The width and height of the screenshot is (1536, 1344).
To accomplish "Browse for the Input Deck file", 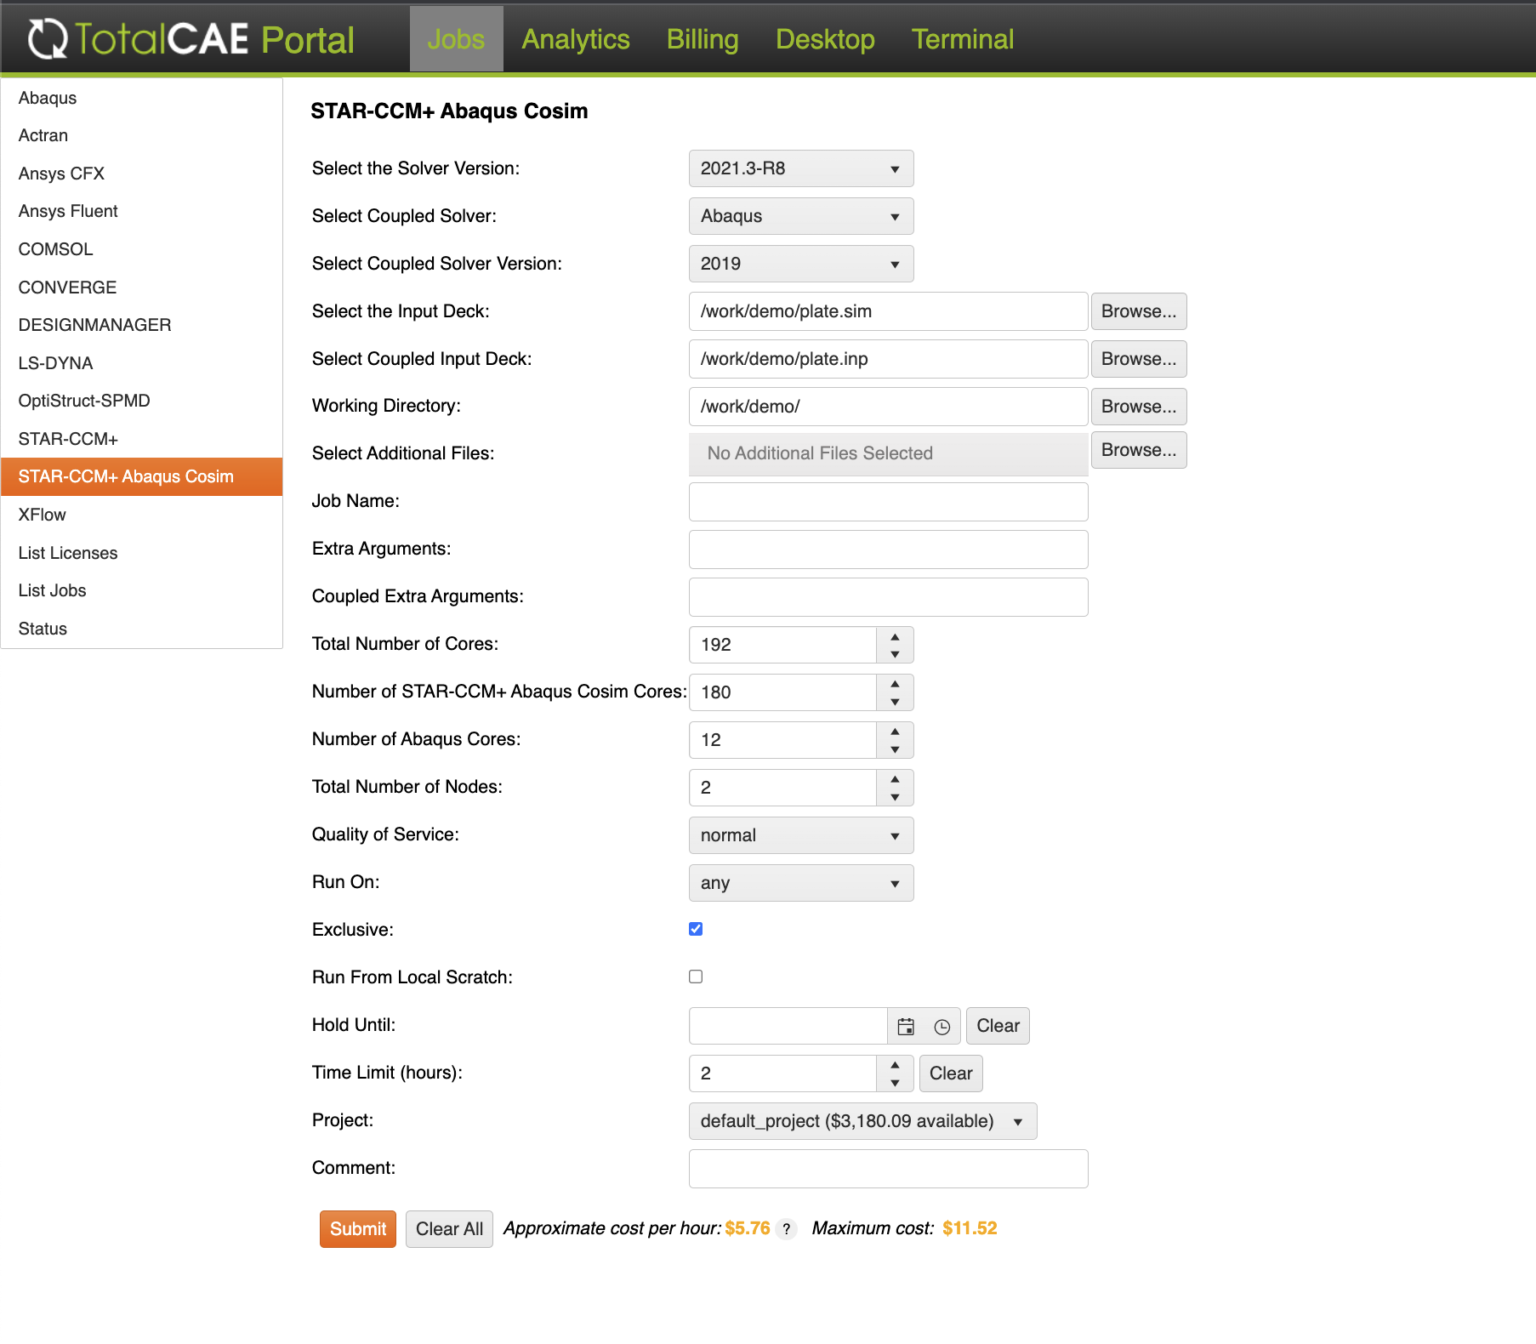I will 1138,311.
